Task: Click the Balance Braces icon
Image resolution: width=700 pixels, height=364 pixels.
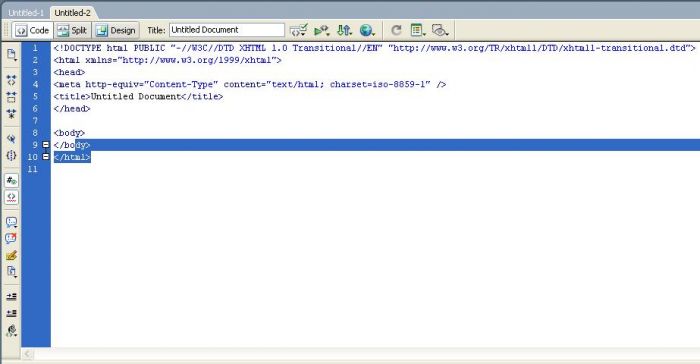Action: click(x=12, y=155)
